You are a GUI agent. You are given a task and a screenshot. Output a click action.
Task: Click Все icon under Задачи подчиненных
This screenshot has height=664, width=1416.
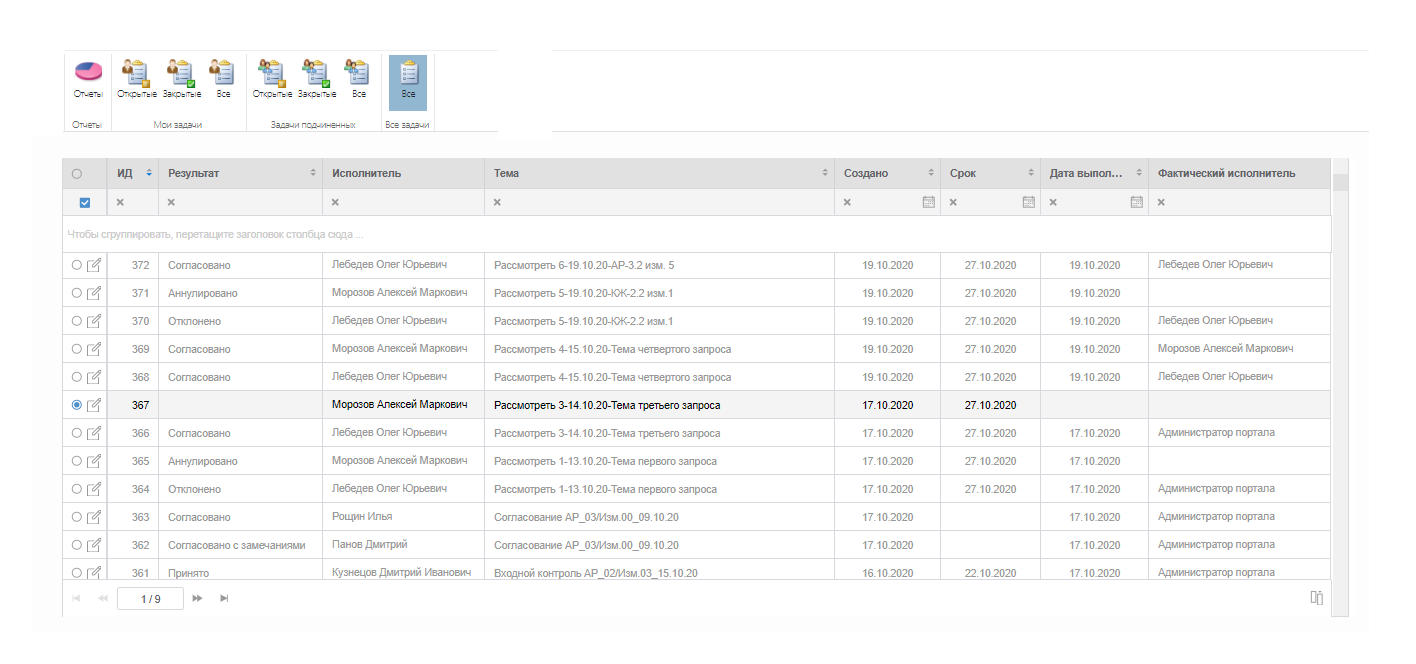357,80
